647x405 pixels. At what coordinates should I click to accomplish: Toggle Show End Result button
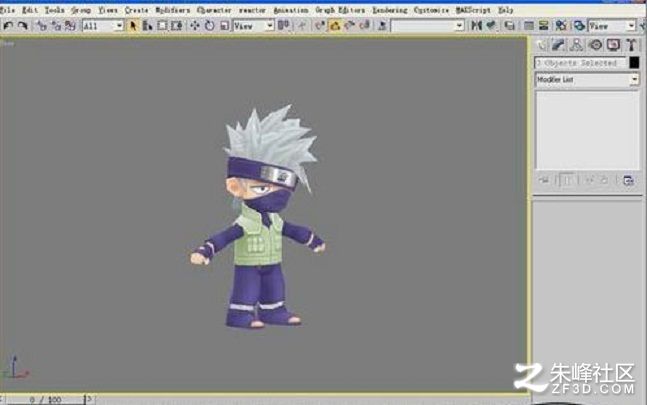point(567,180)
